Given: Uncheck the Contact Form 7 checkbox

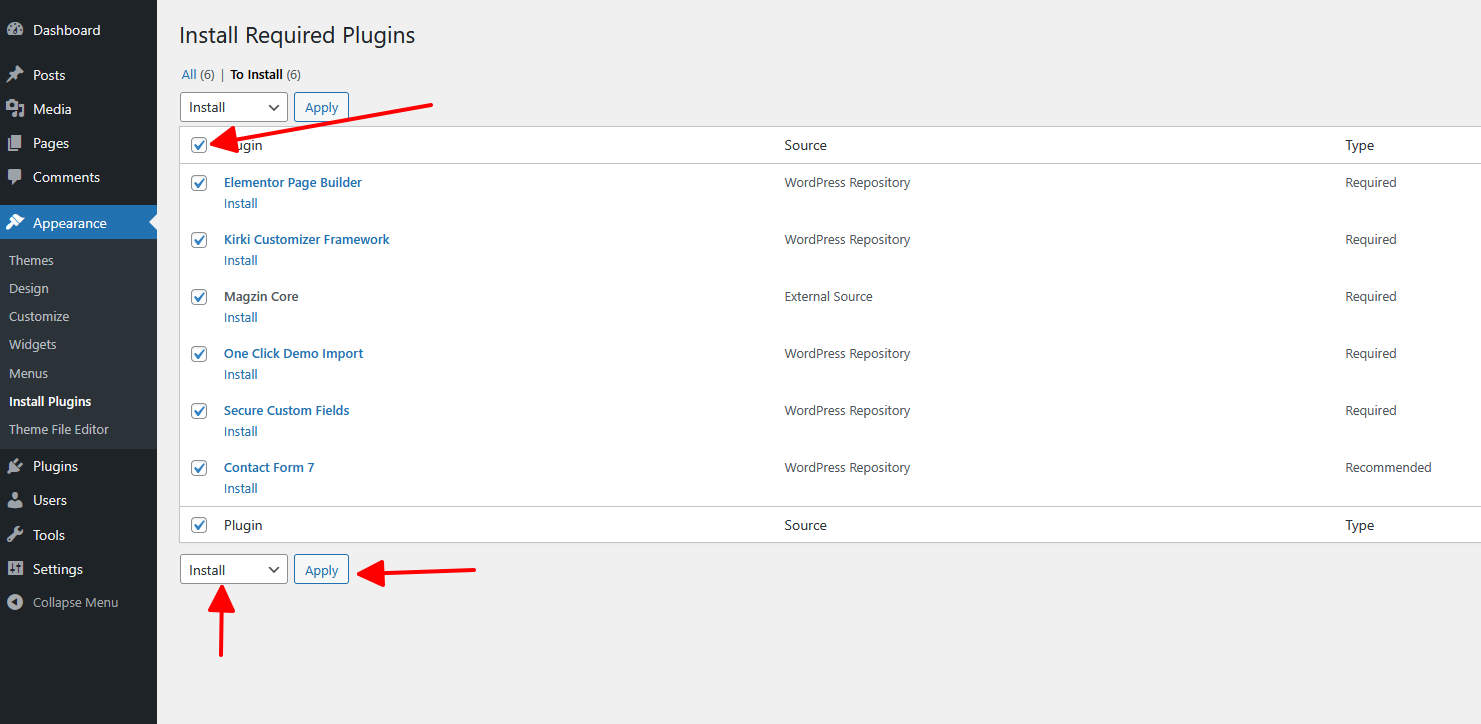Looking at the screenshot, I should click(x=199, y=468).
